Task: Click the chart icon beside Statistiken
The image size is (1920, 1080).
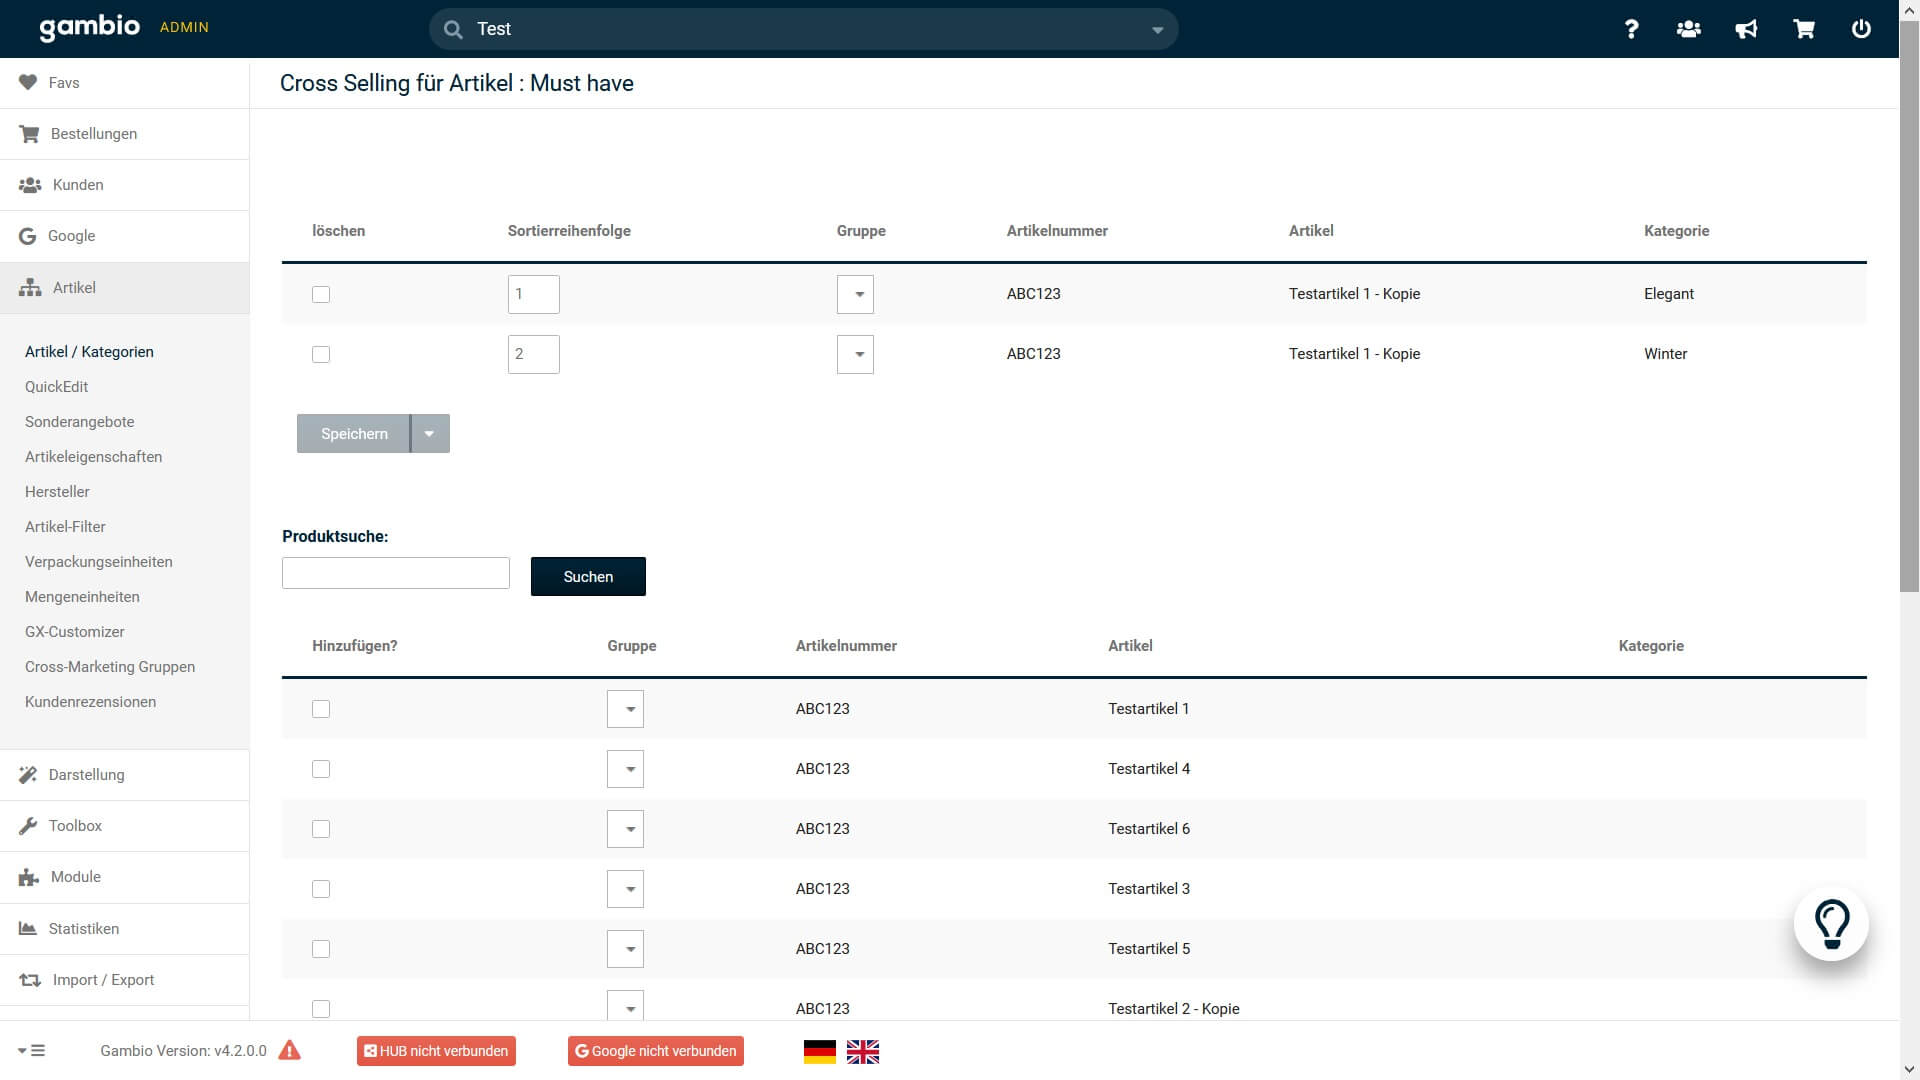Action: [28, 929]
